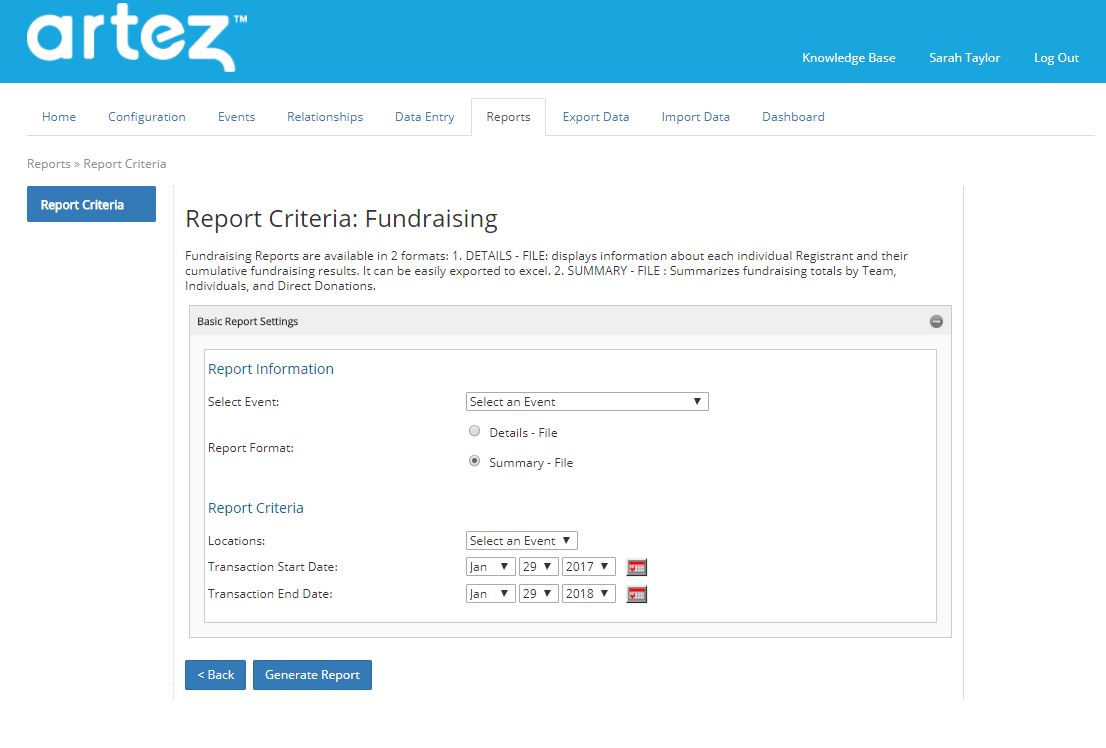Change the end date year 2018 dropdown
The height and width of the screenshot is (748, 1106).
[588, 593]
